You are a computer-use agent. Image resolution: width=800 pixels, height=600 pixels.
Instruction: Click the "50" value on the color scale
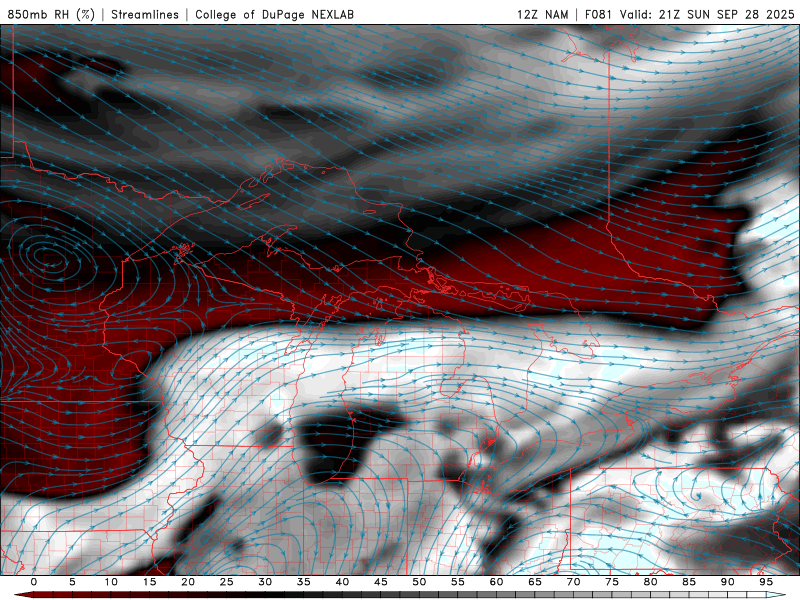[419, 582]
